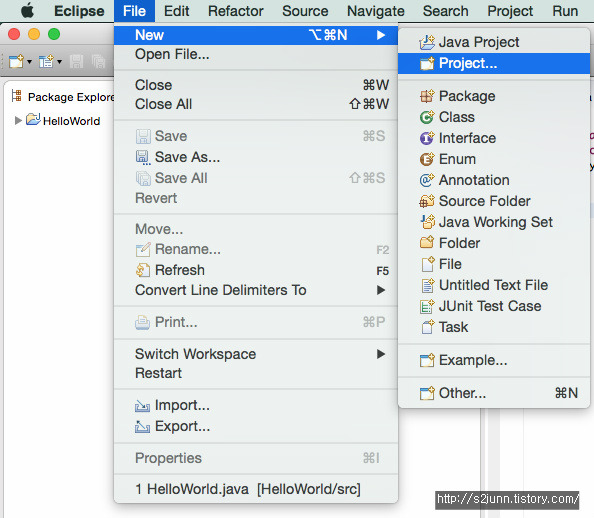Image resolution: width=594 pixels, height=518 pixels.
Task: Click the Untitled Text File icon
Action: (x=427, y=285)
